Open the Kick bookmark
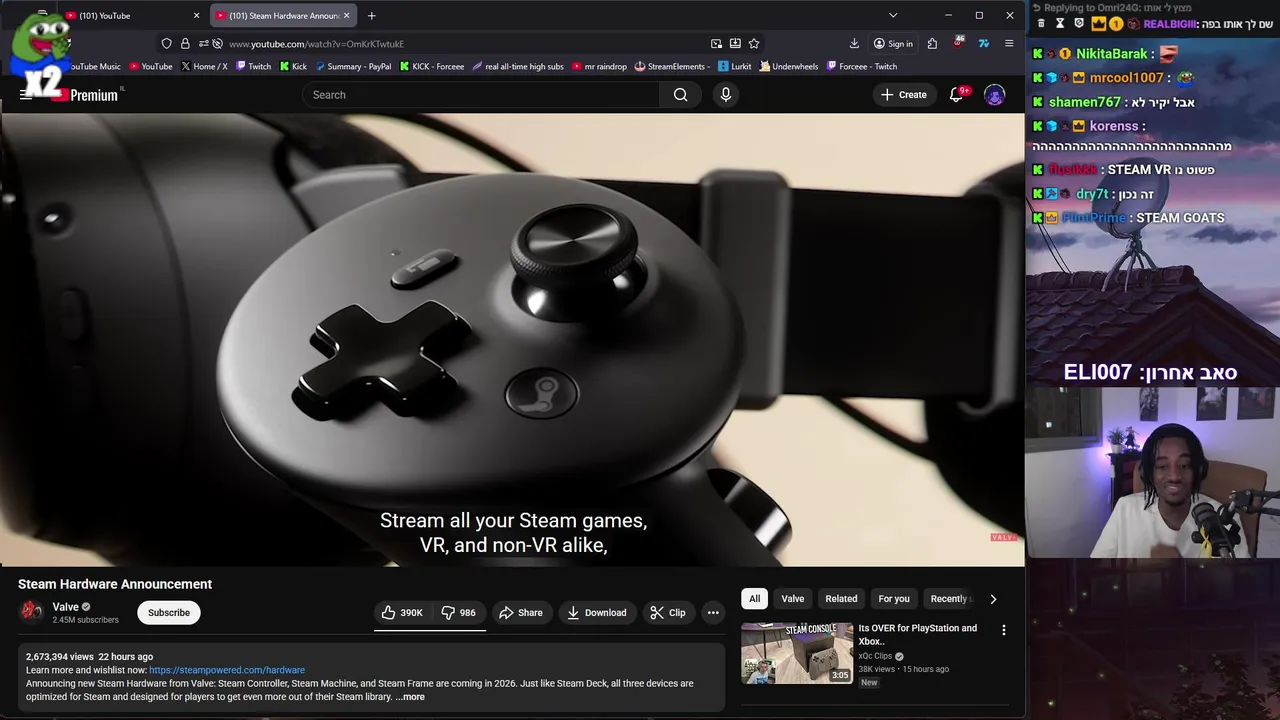 tap(294, 67)
